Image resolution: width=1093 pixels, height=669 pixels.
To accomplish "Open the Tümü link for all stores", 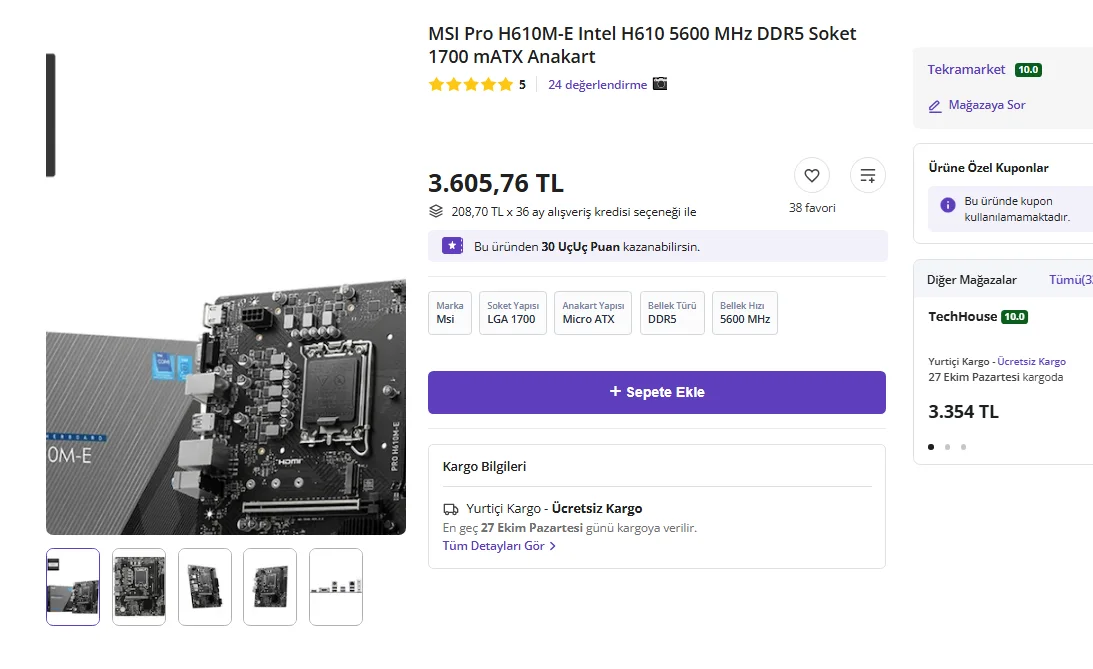I will click(1071, 279).
